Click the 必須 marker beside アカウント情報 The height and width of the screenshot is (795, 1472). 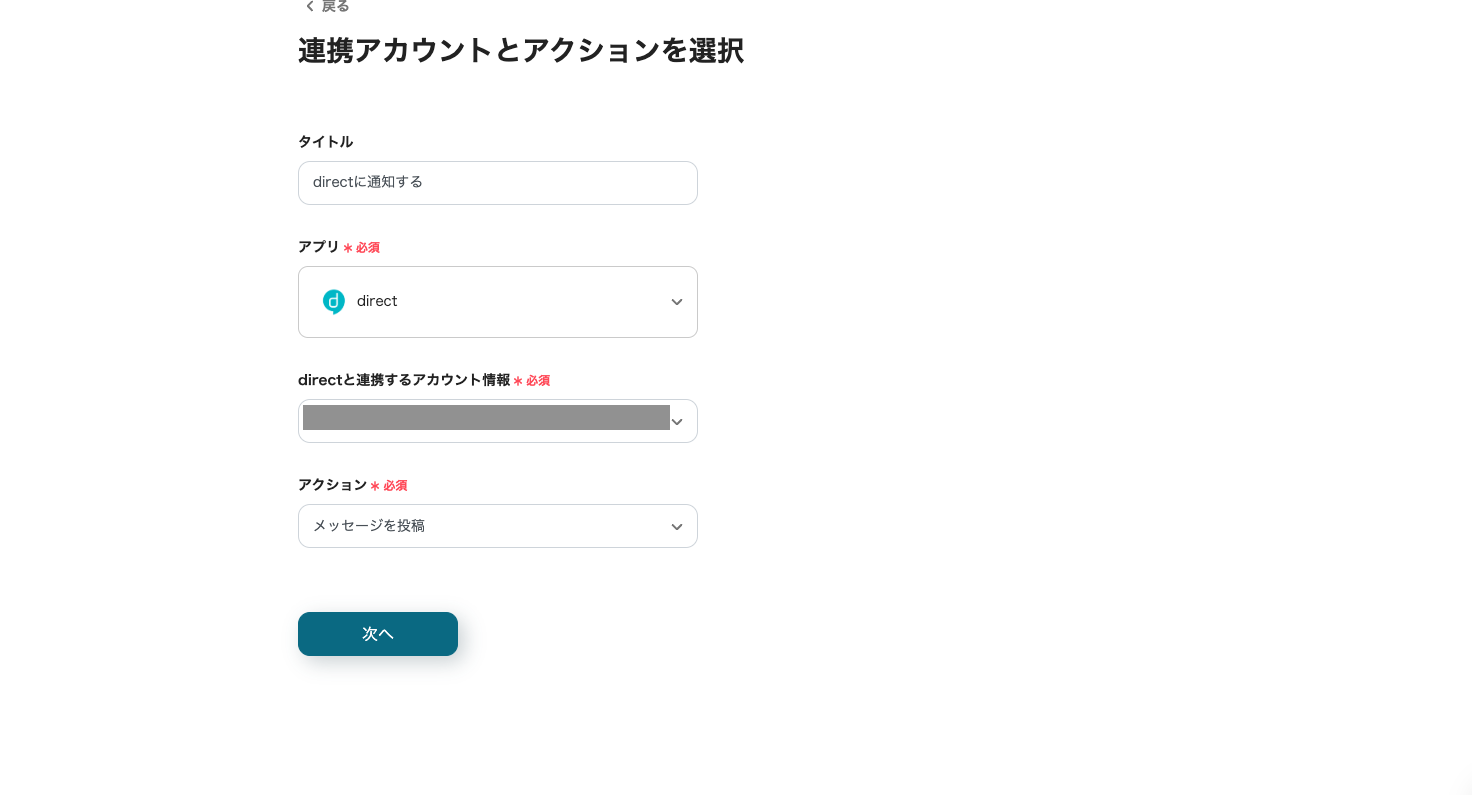click(538, 381)
